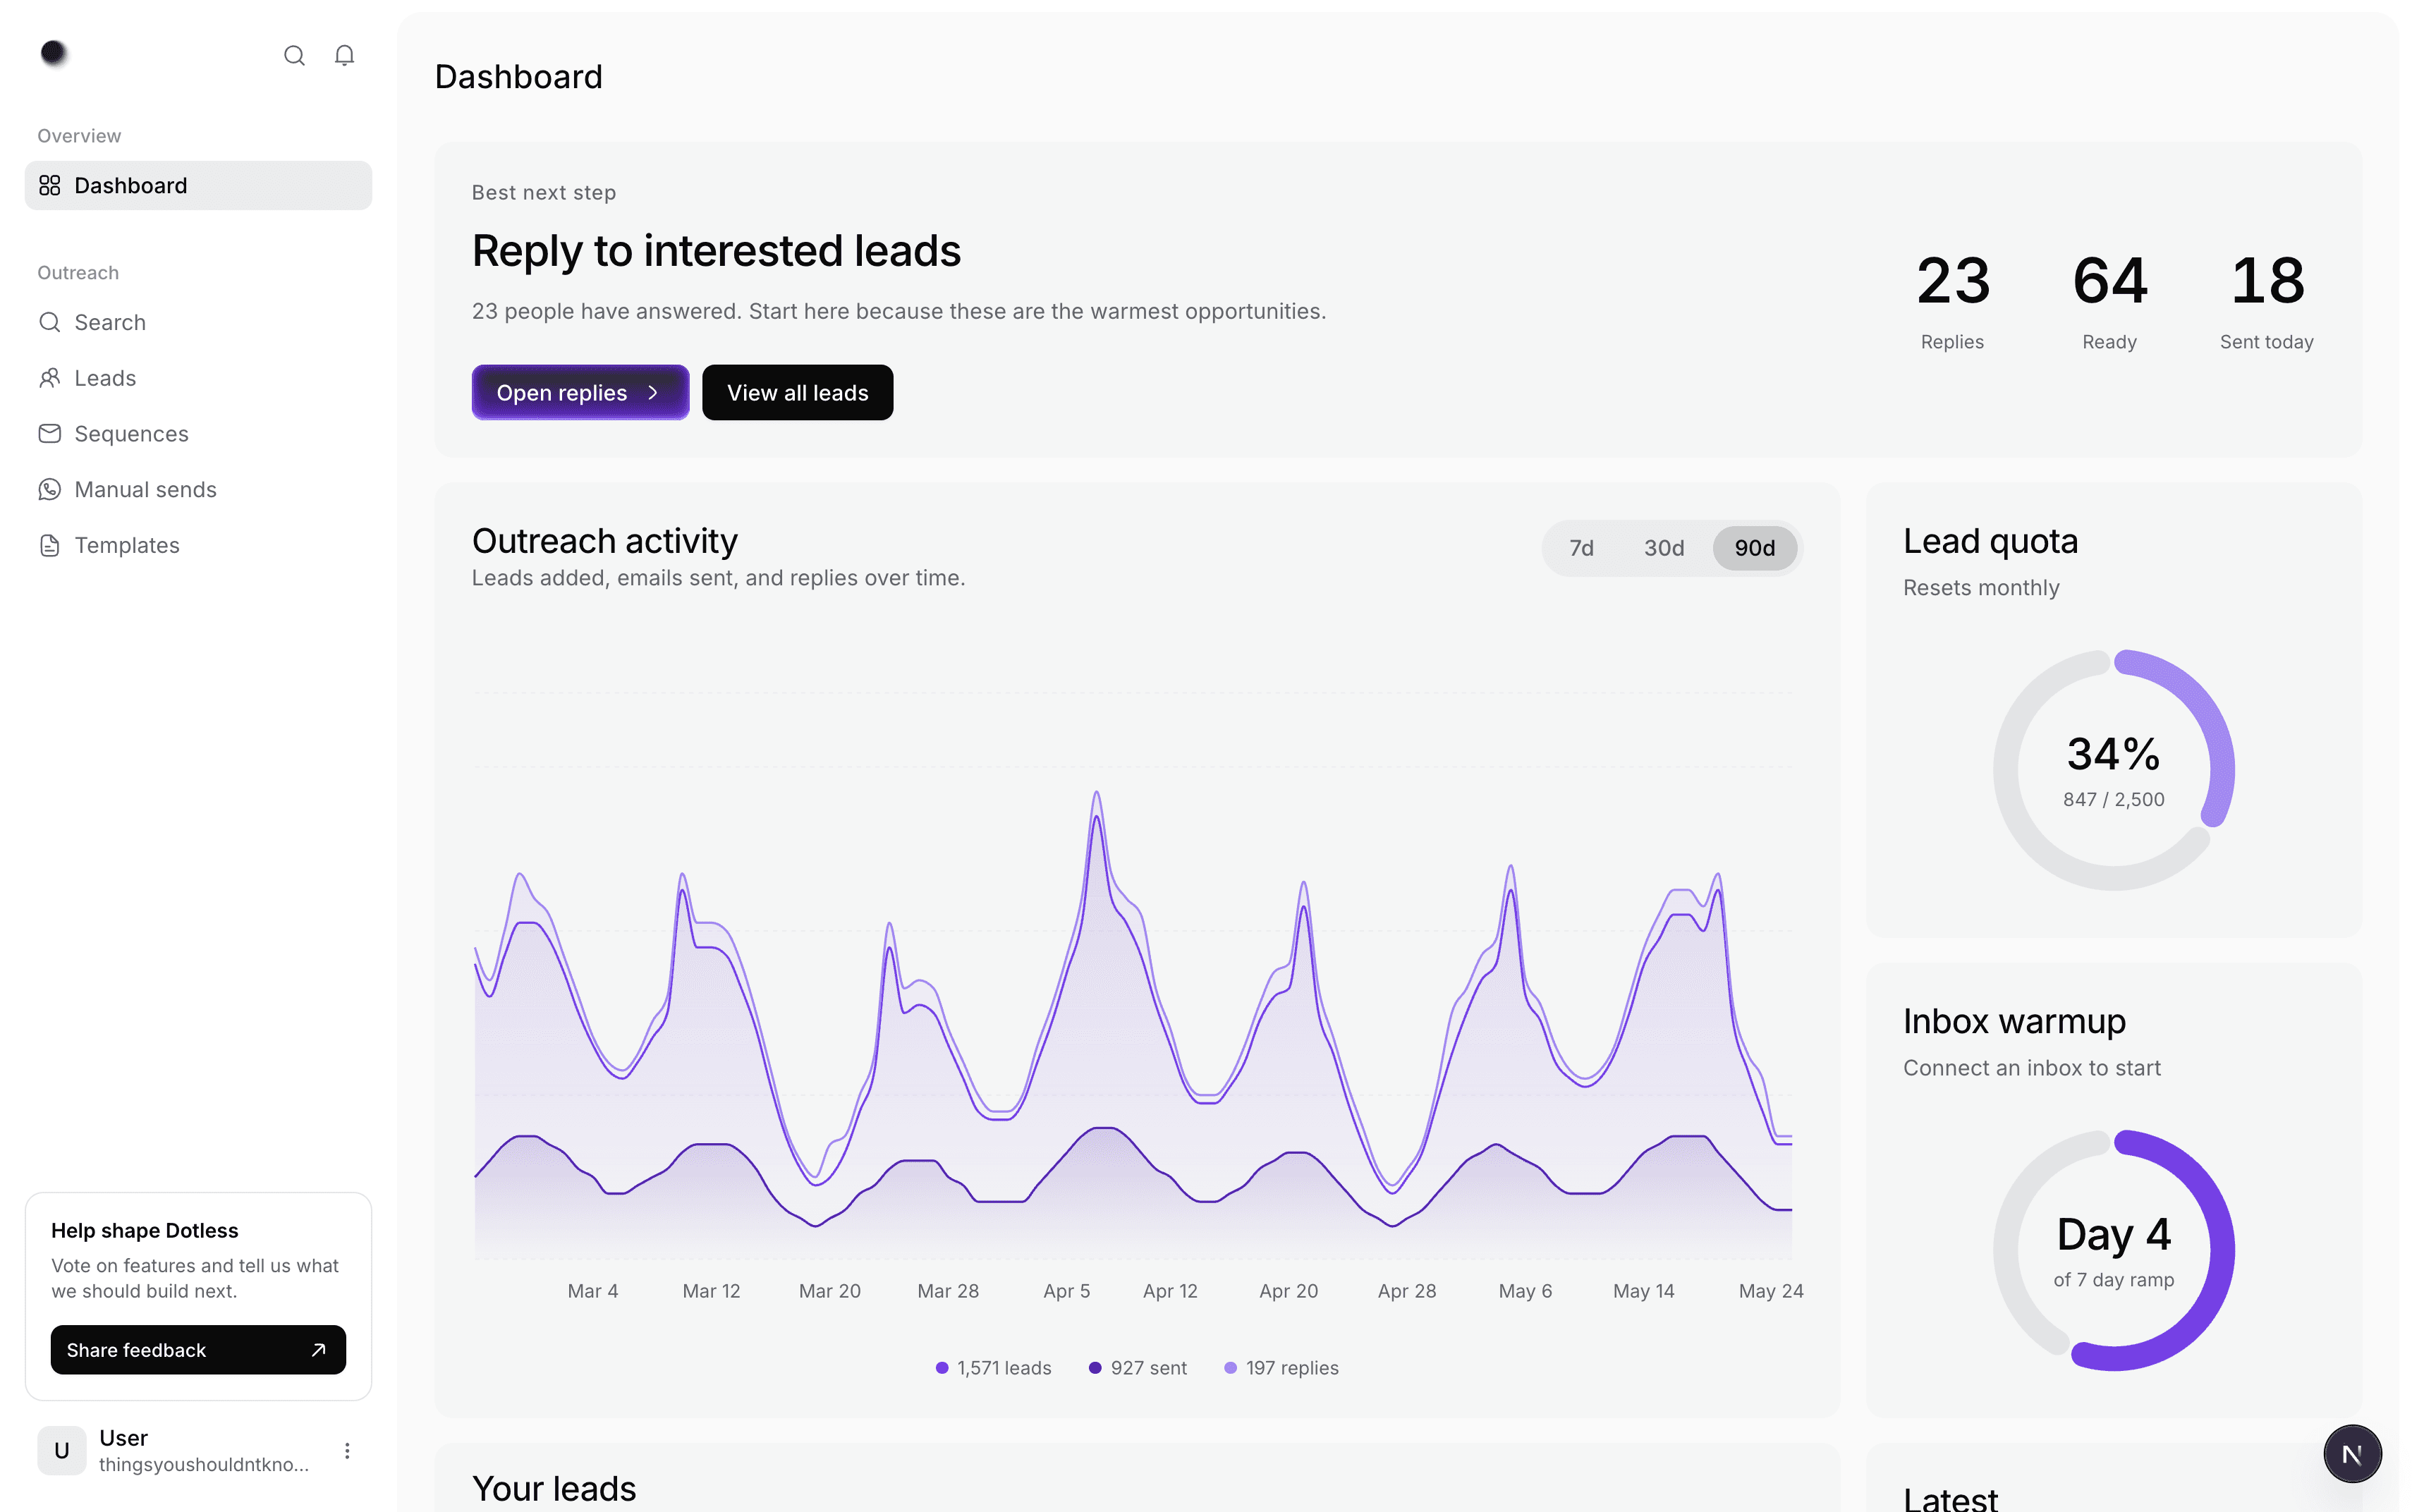Click 'Best next step' label
The image size is (2412, 1512).
click(x=544, y=193)
